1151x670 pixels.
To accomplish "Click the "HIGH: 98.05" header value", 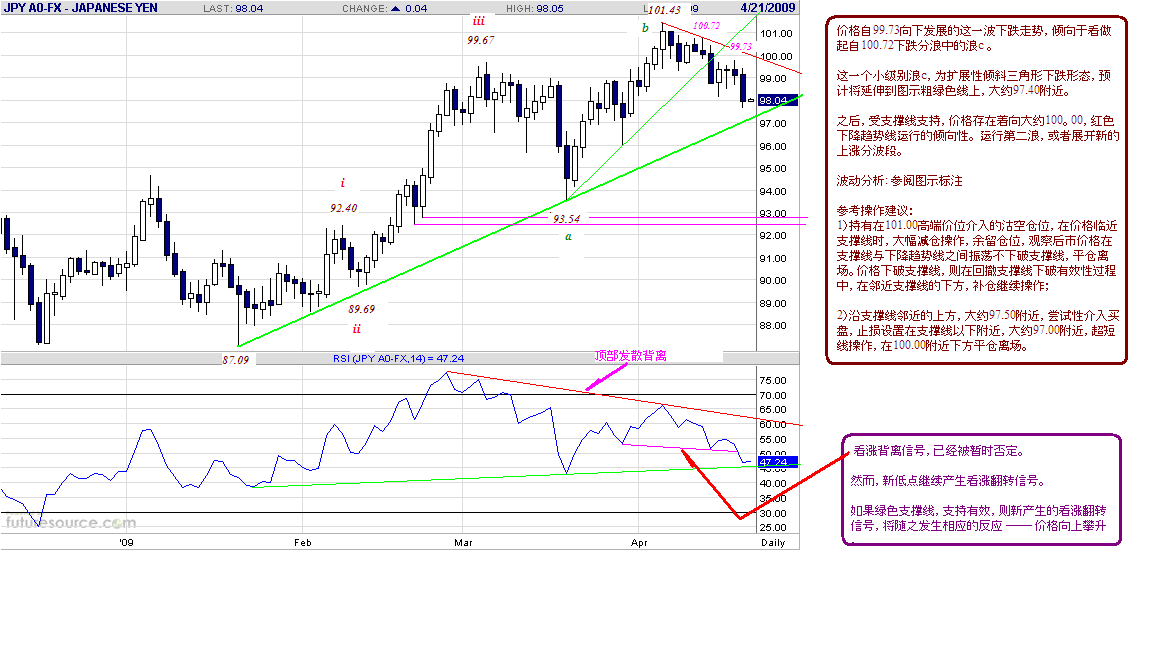I will 534,8.
